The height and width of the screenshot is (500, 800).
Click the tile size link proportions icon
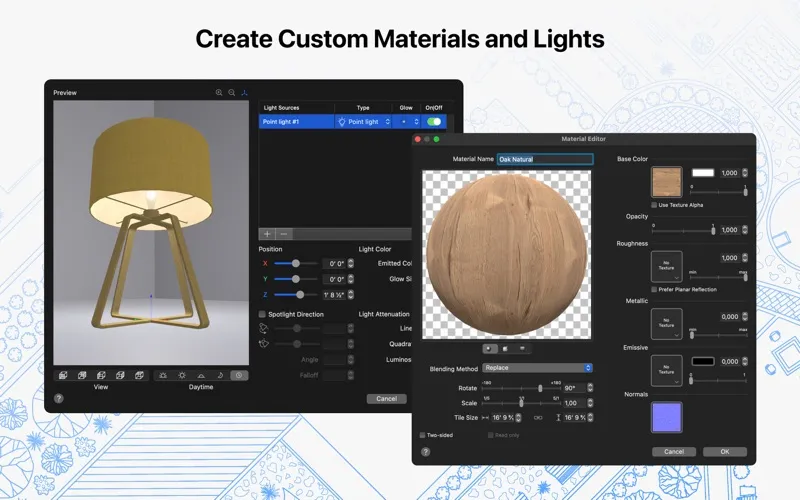coord(536,418)
